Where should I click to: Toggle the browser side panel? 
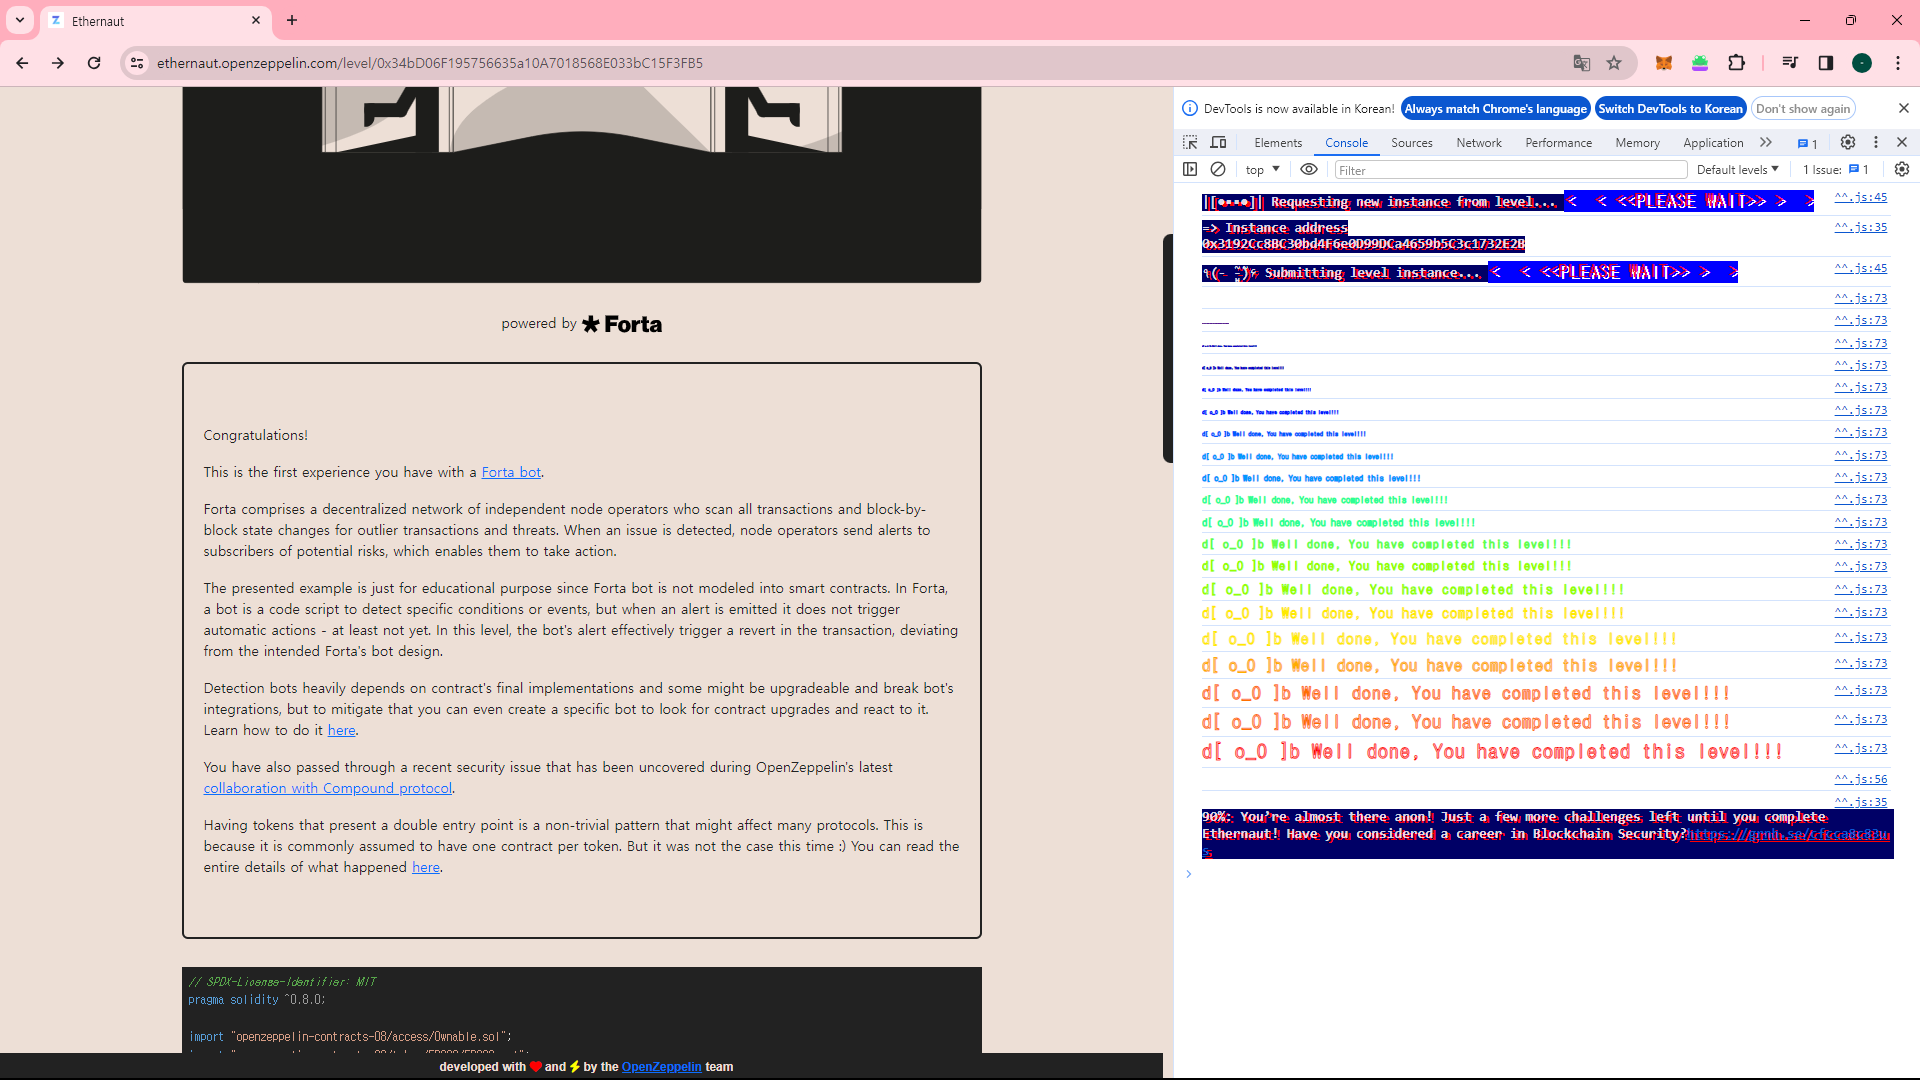1826,63
